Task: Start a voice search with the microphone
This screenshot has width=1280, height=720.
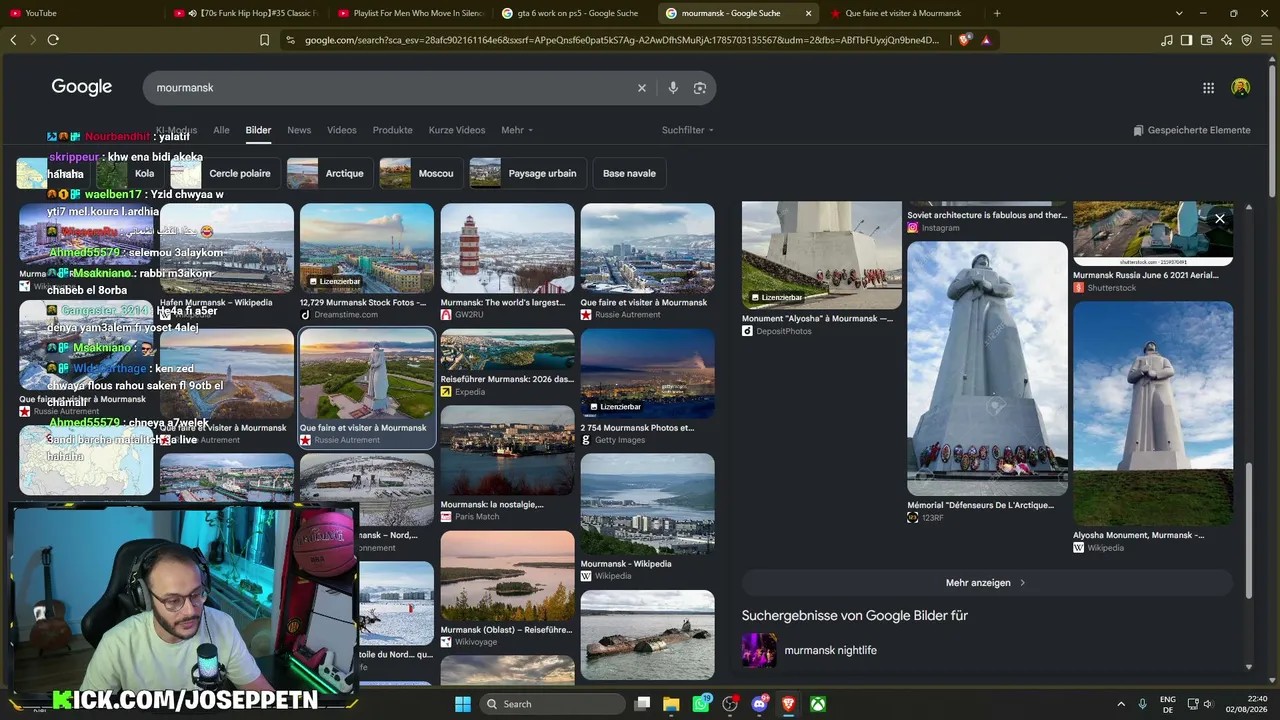Action: 673,88
